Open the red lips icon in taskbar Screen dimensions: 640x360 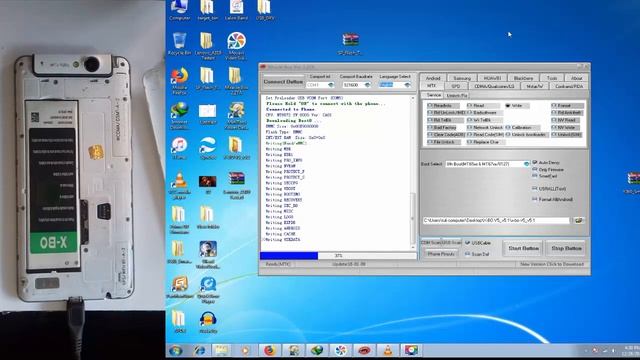tap(364, 350)
